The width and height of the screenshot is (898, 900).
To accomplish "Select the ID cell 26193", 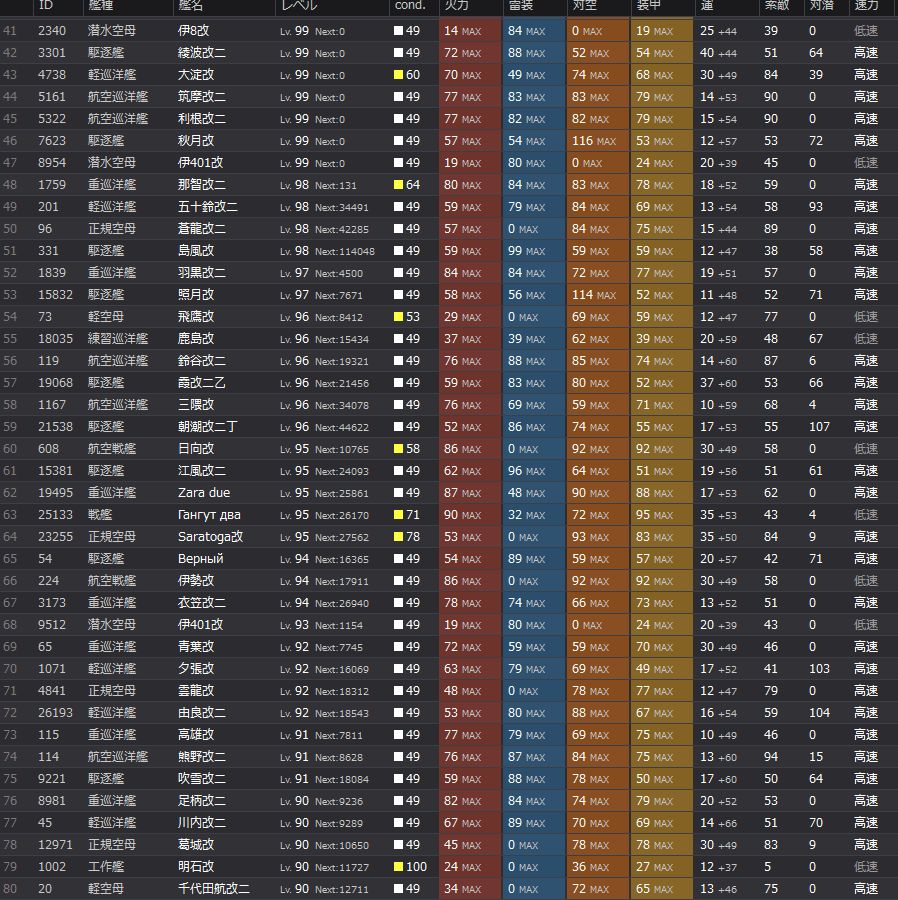I will point(55,713).
